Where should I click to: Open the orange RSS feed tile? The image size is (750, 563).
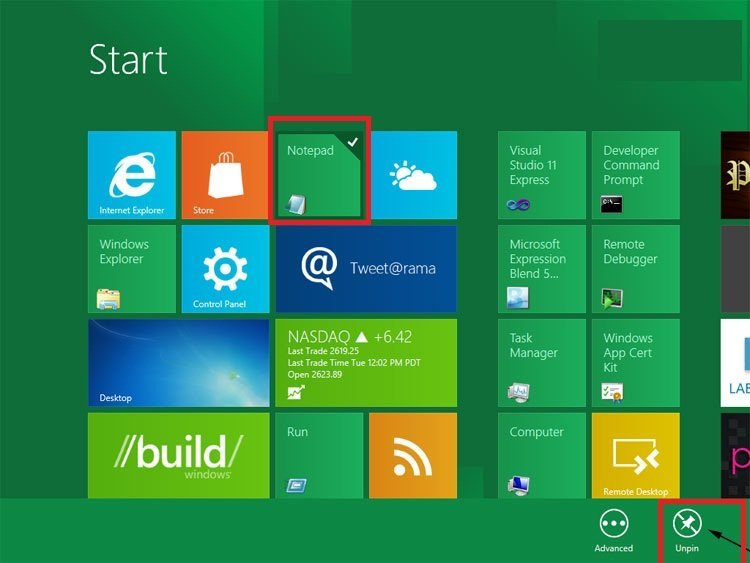point(413,455)
